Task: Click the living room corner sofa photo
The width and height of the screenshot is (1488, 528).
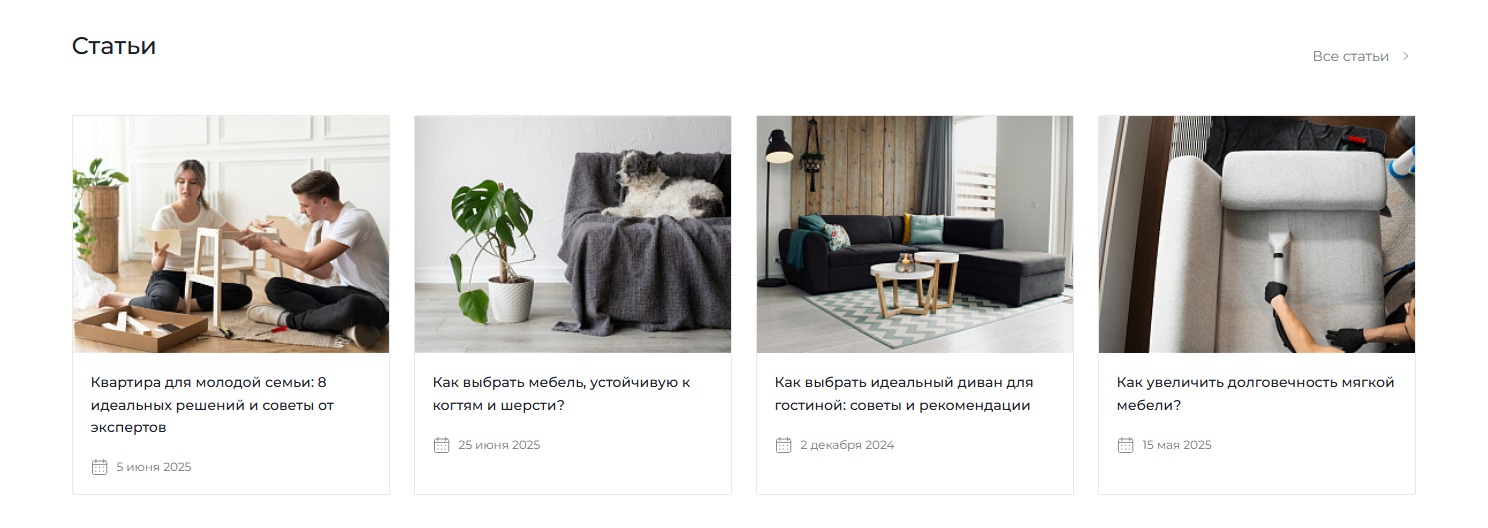Action: [915, 234]
